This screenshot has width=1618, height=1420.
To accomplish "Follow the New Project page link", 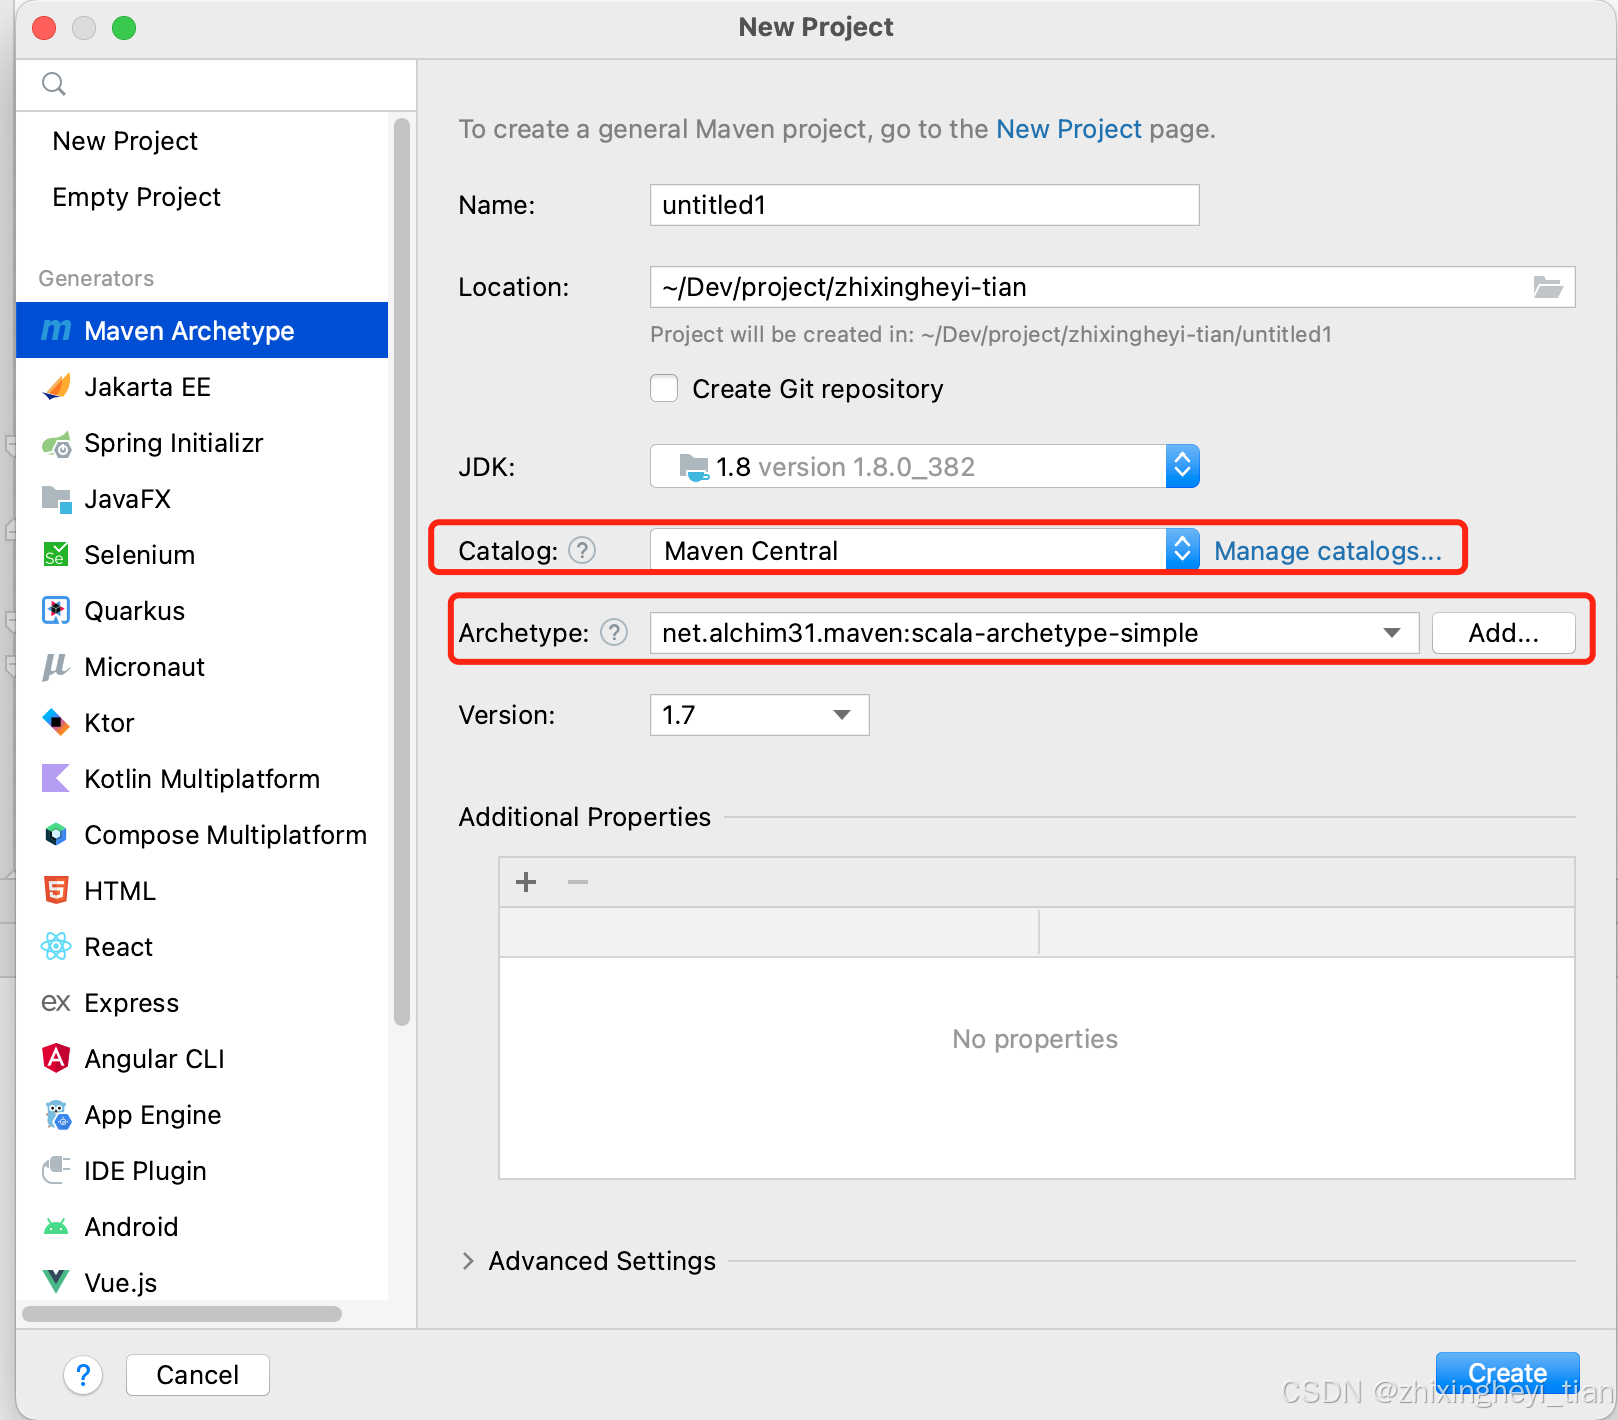I will (1069, 129).
